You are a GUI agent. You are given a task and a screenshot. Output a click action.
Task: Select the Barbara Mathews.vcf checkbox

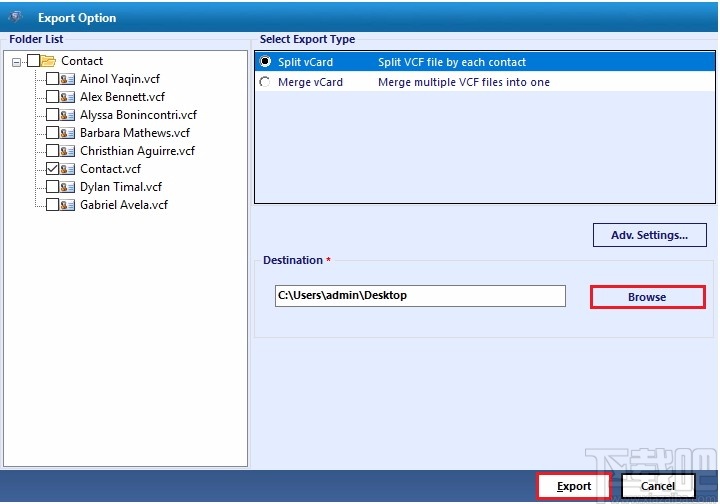tap(52, 133)
